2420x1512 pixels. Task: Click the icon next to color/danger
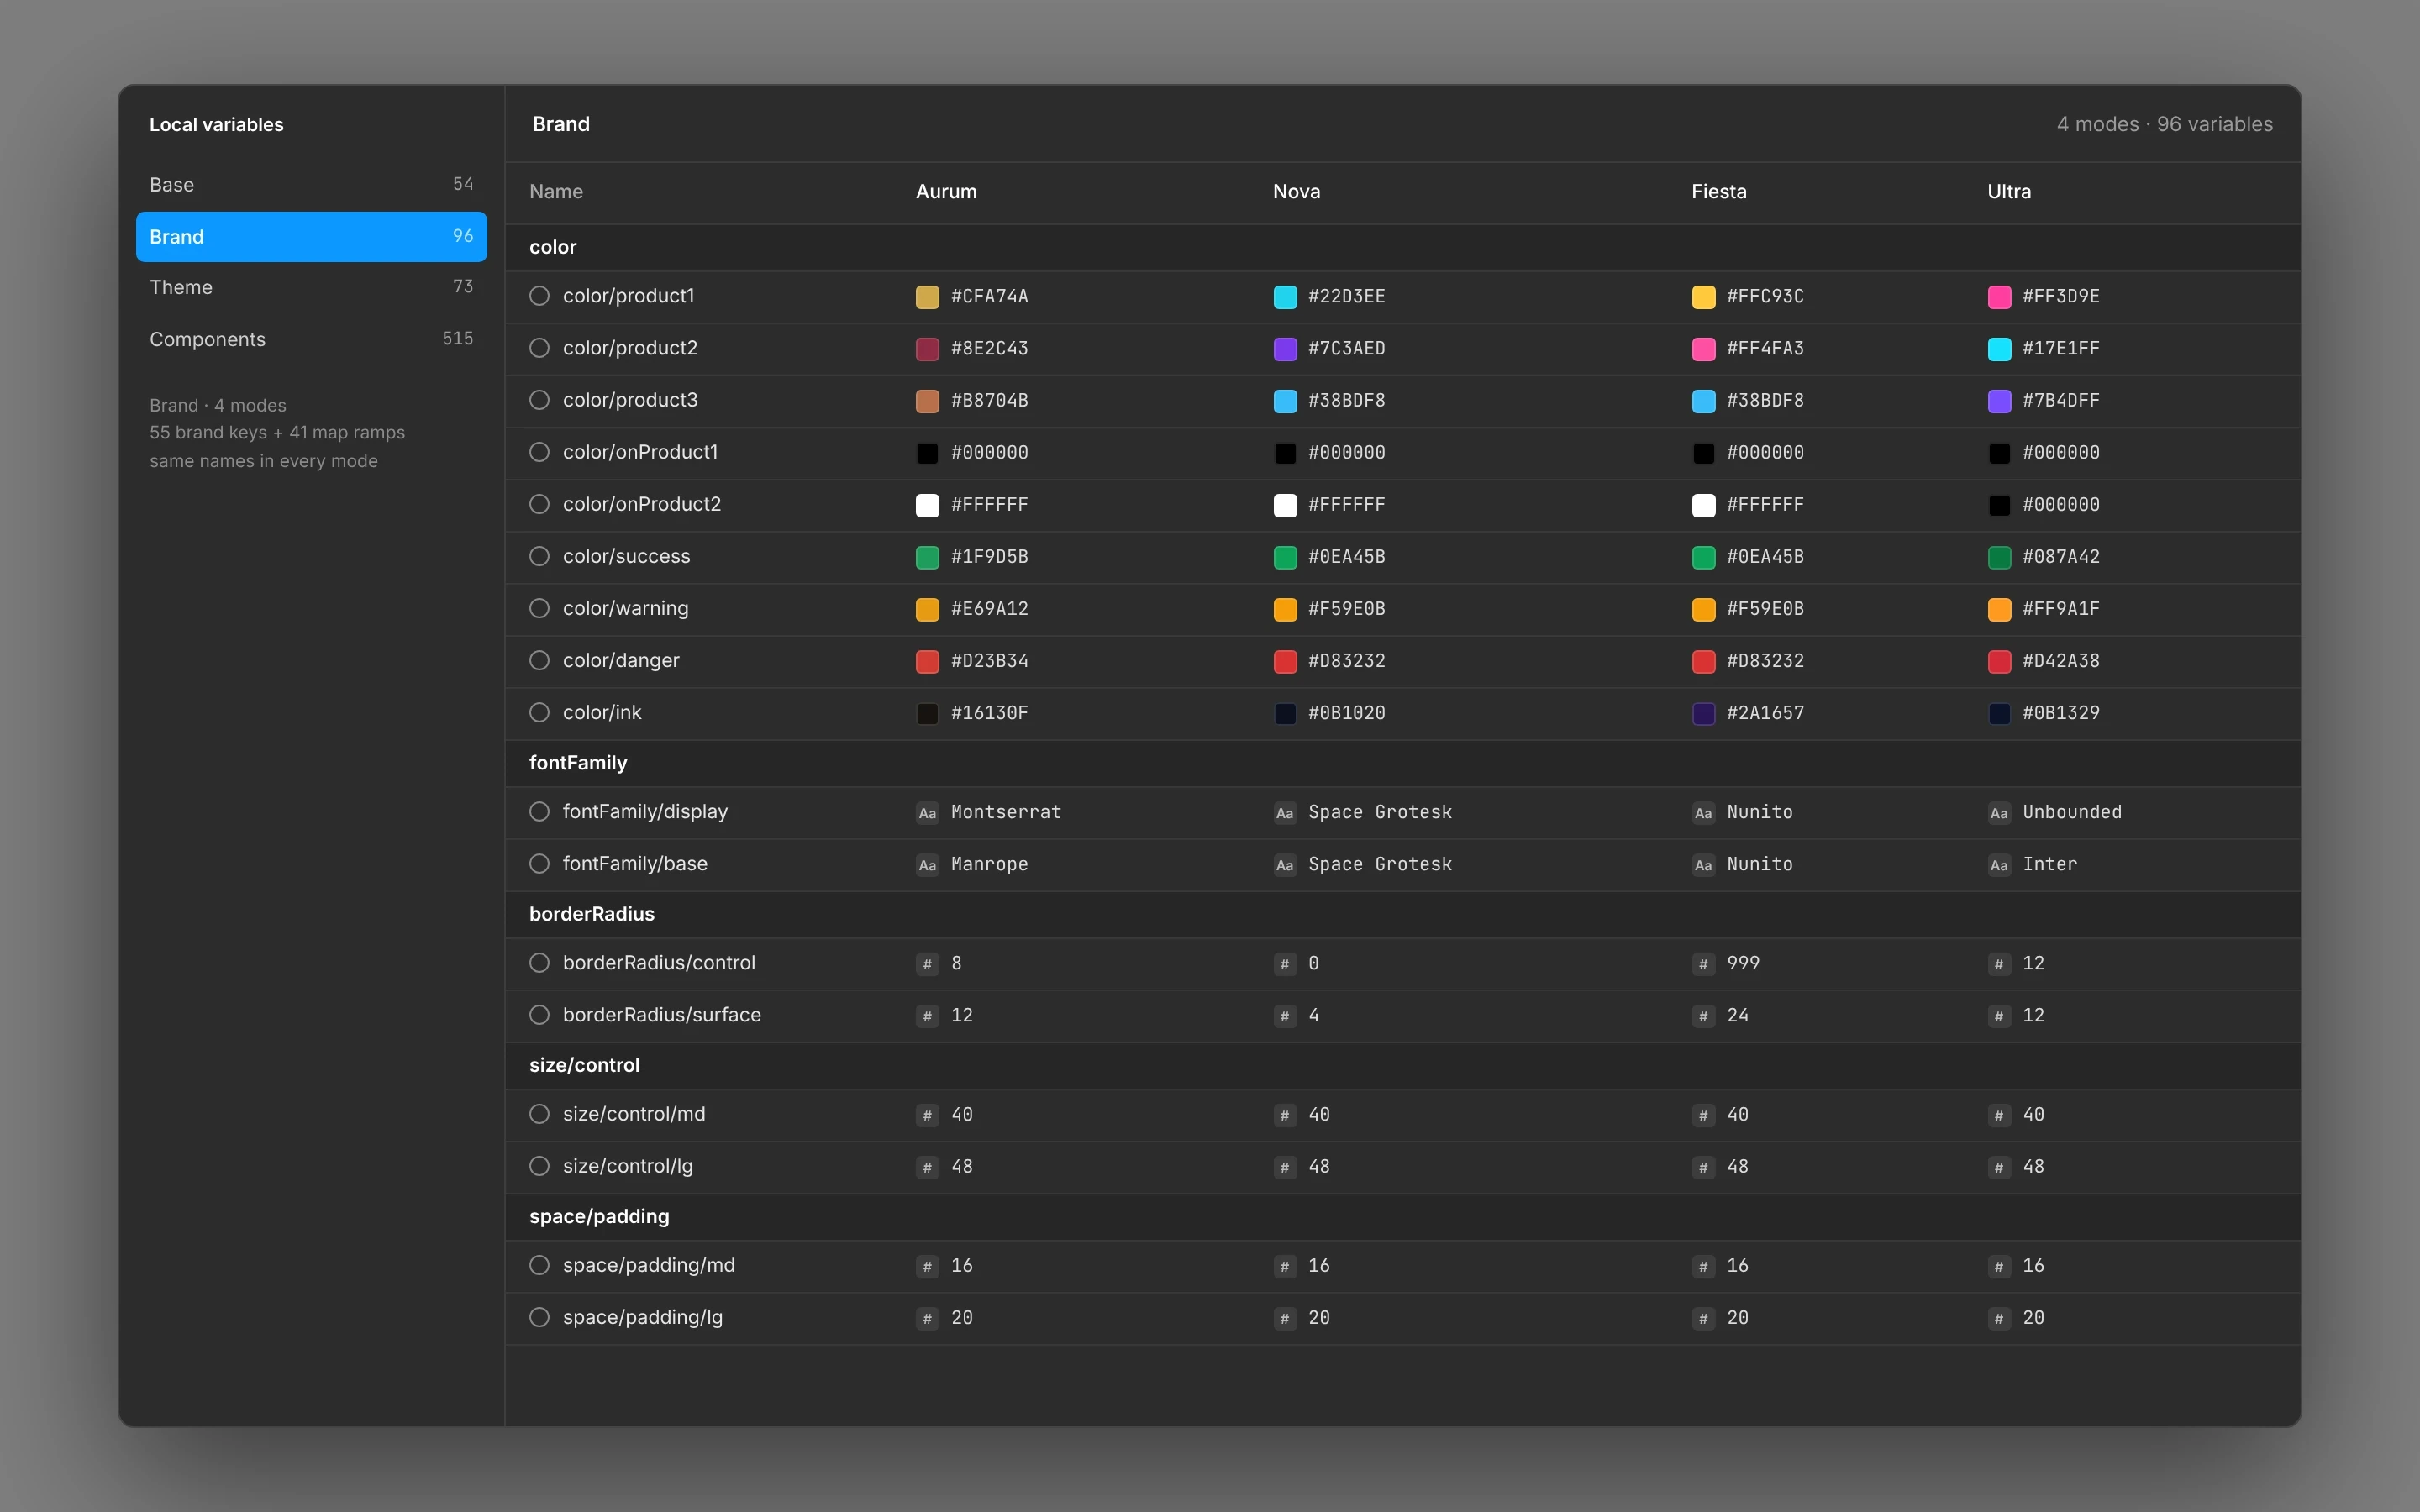click(x=539, y=660)
